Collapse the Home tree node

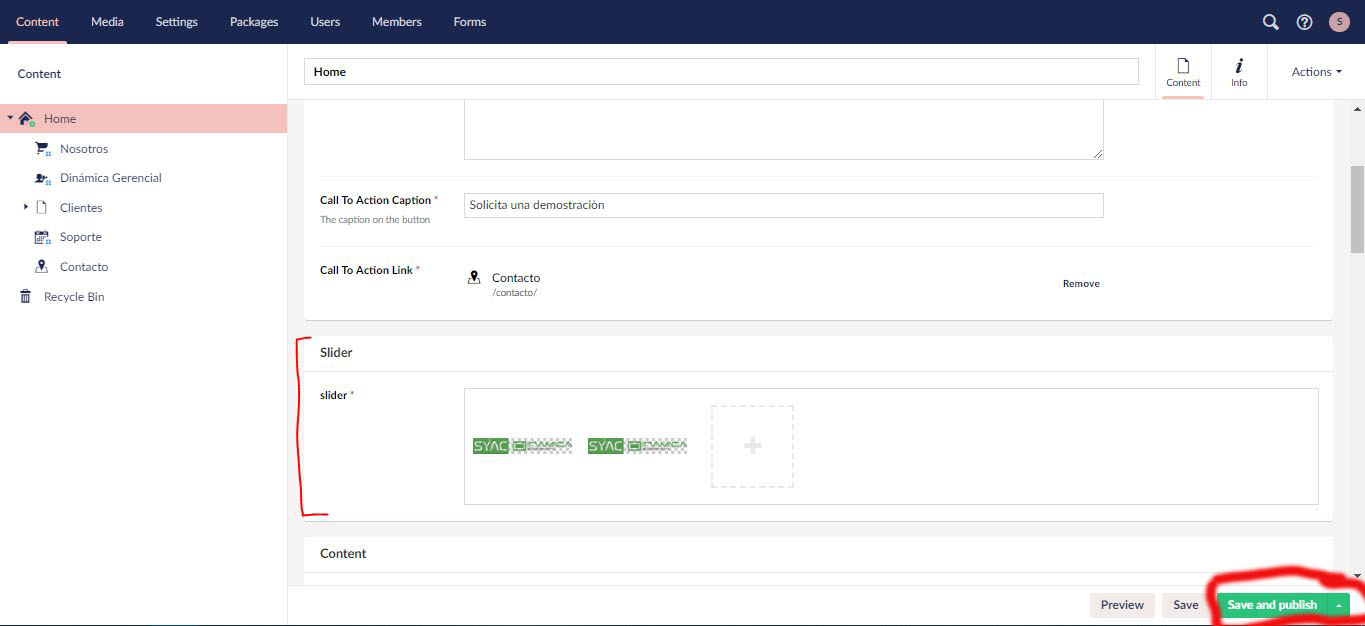point(10,118)
